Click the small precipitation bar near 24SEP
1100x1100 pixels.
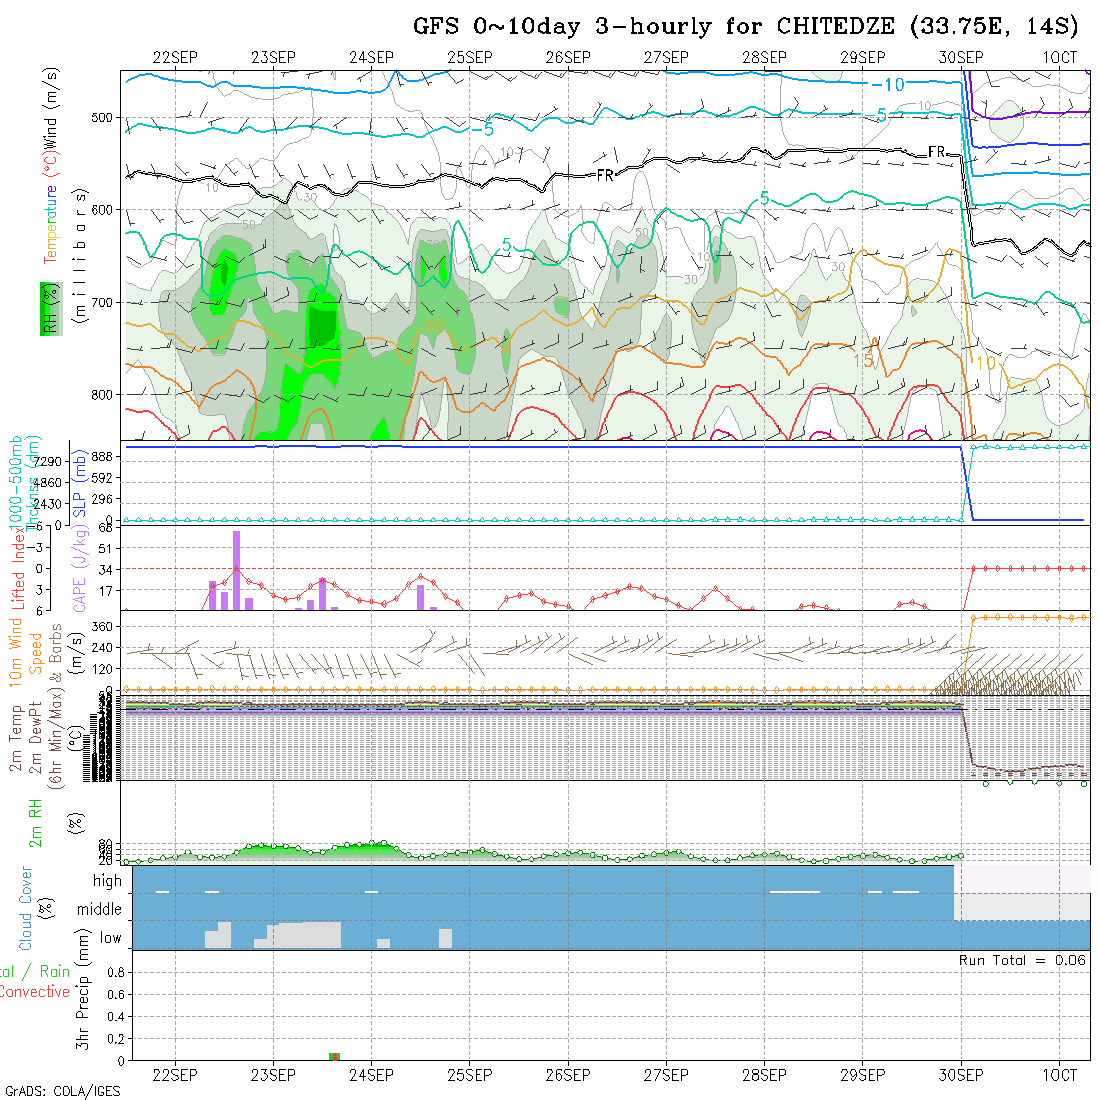[x=335, y=1056]
